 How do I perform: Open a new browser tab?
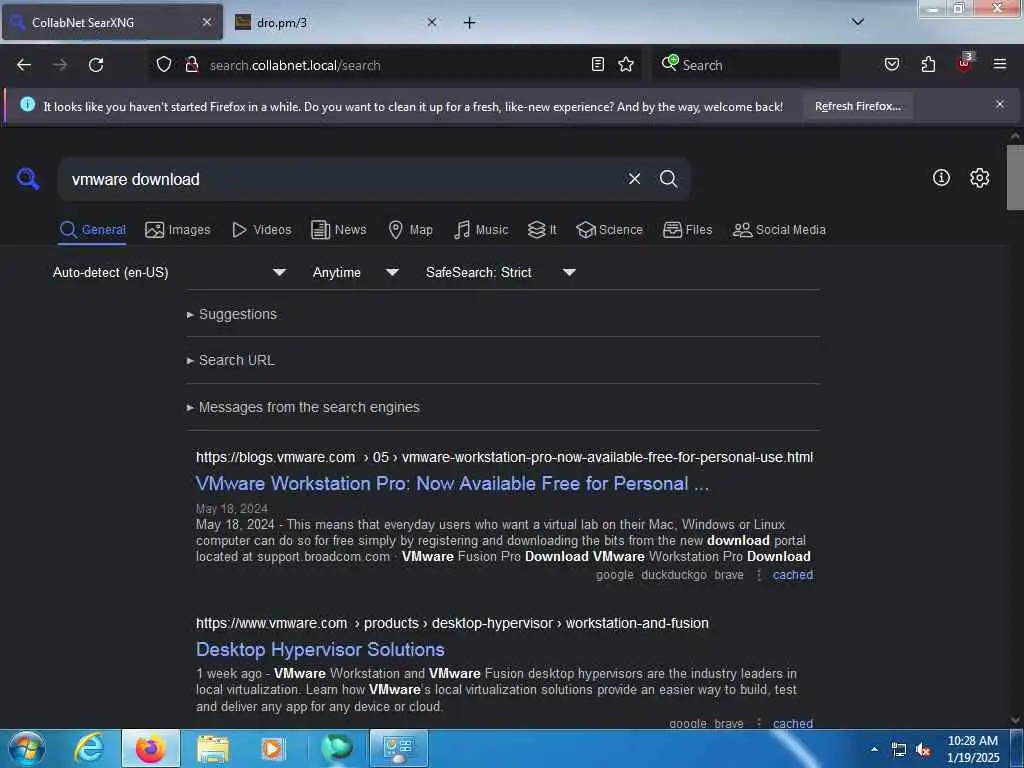(469, 23)
